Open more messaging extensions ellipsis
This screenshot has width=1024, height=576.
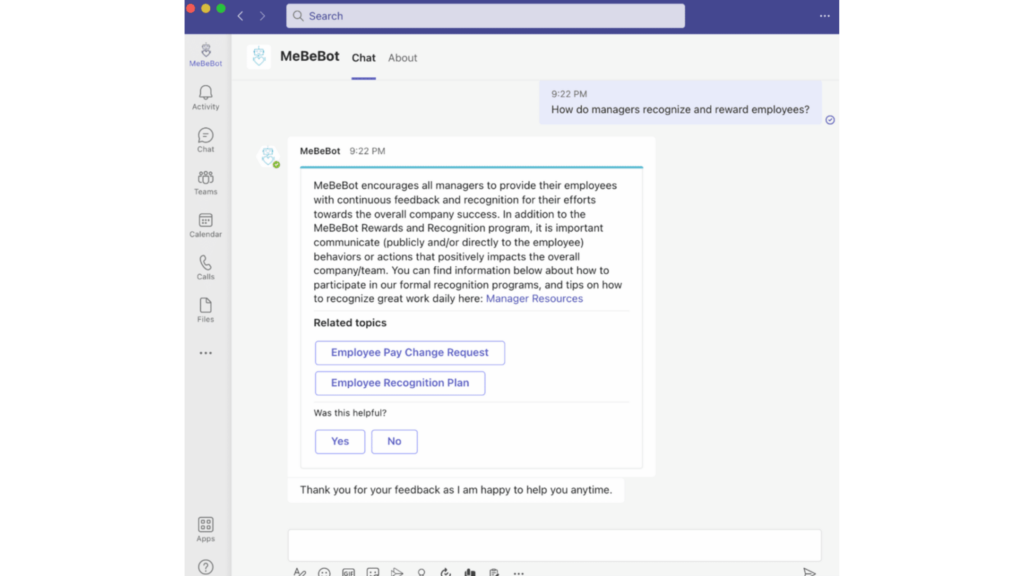click(519, 573)
